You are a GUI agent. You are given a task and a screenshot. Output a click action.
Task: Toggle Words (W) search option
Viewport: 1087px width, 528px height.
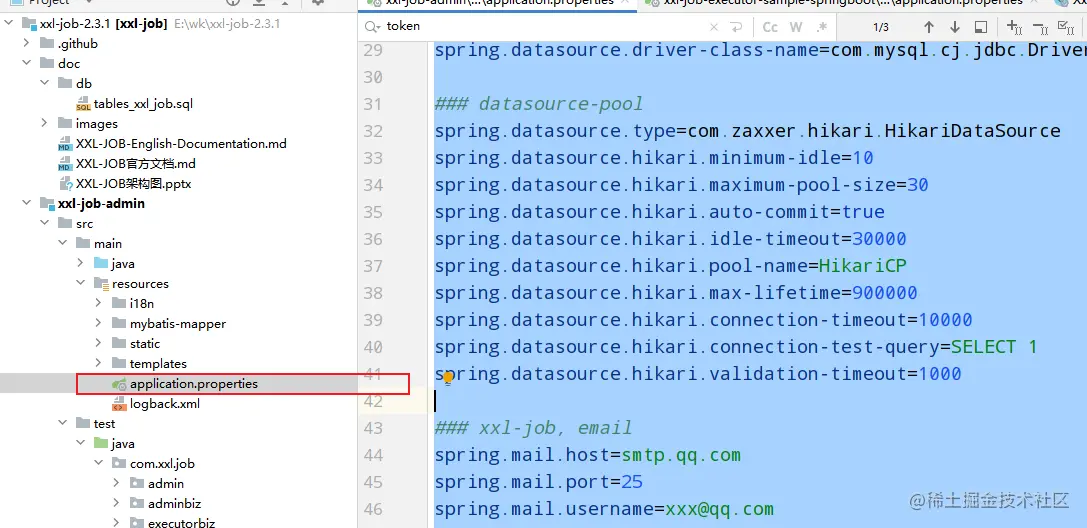click(796, 27)
